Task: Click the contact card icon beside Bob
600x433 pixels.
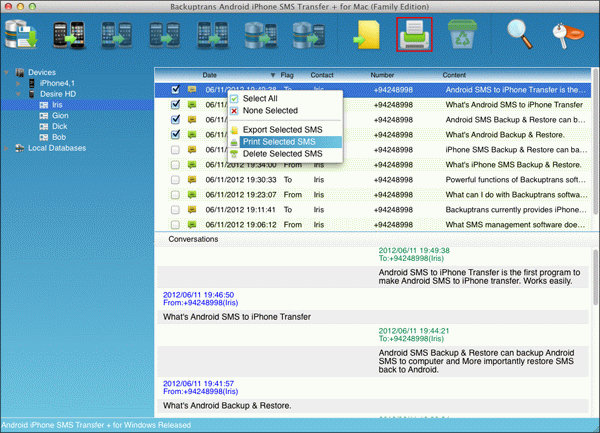Action: (44, 137)
